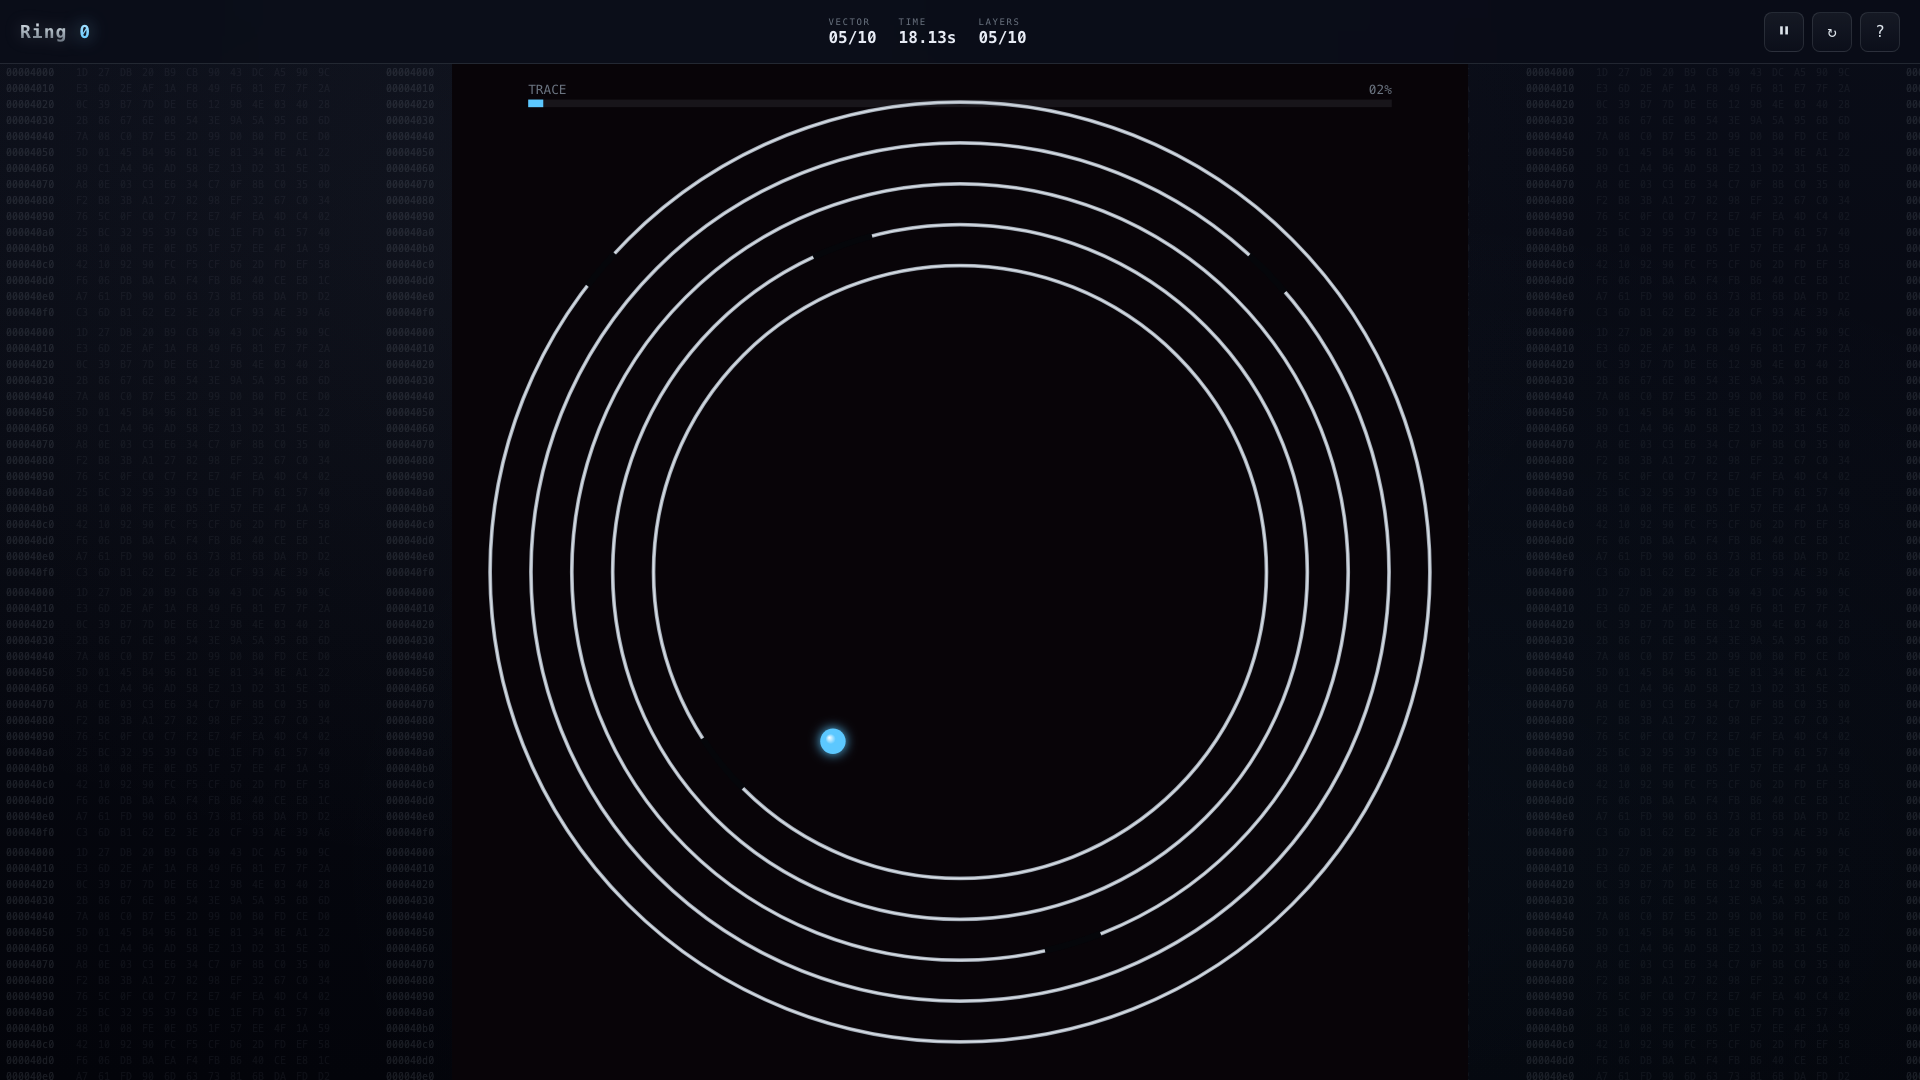The image size is (1920, 1080).
Task: Click the 02% trace percentage
Action: click(x=1380, y=90)
